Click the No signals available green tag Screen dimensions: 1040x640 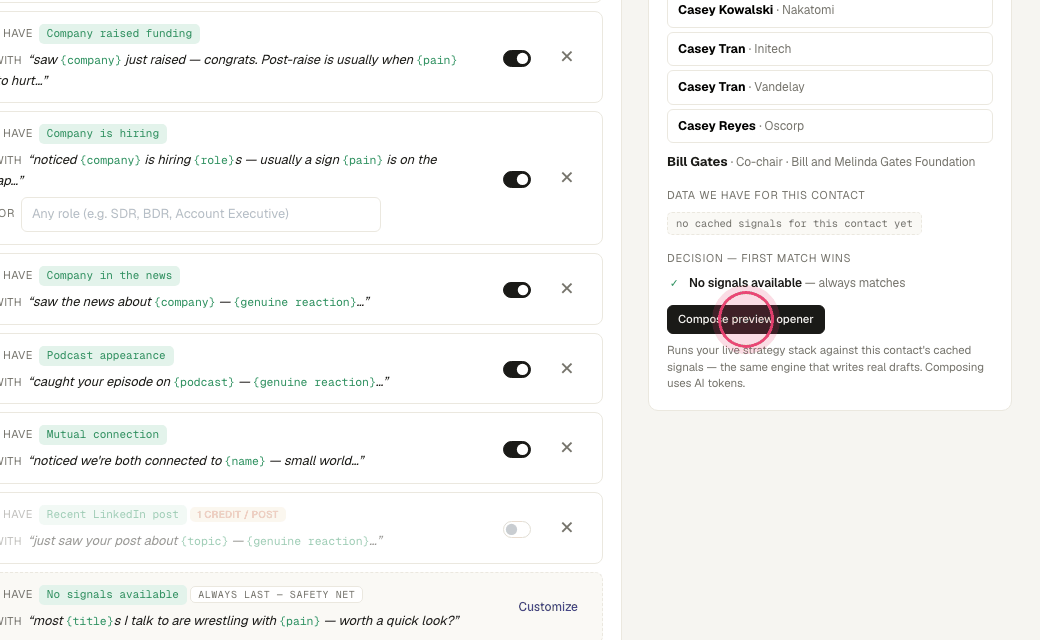[x=113, y=594]
